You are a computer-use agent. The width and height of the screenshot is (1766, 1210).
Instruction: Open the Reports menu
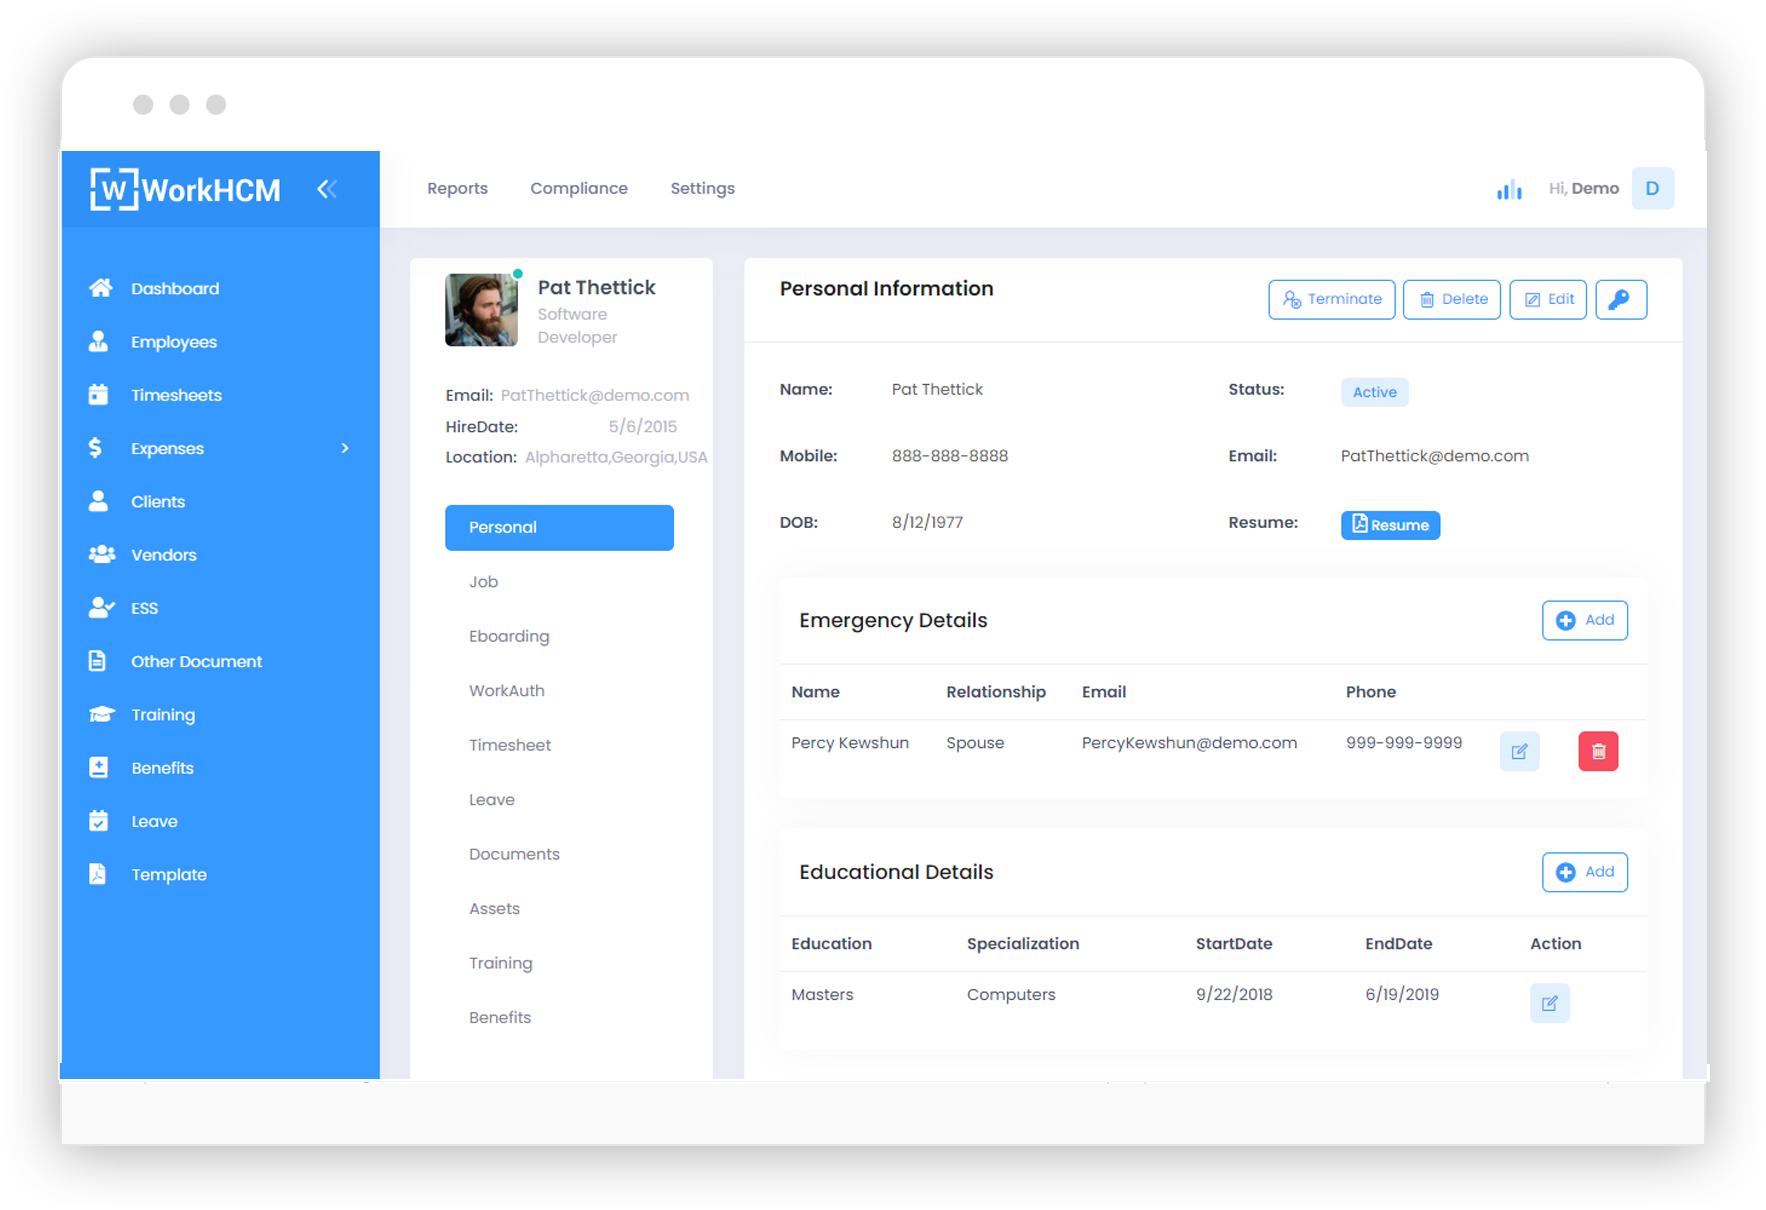coord(457,188)
